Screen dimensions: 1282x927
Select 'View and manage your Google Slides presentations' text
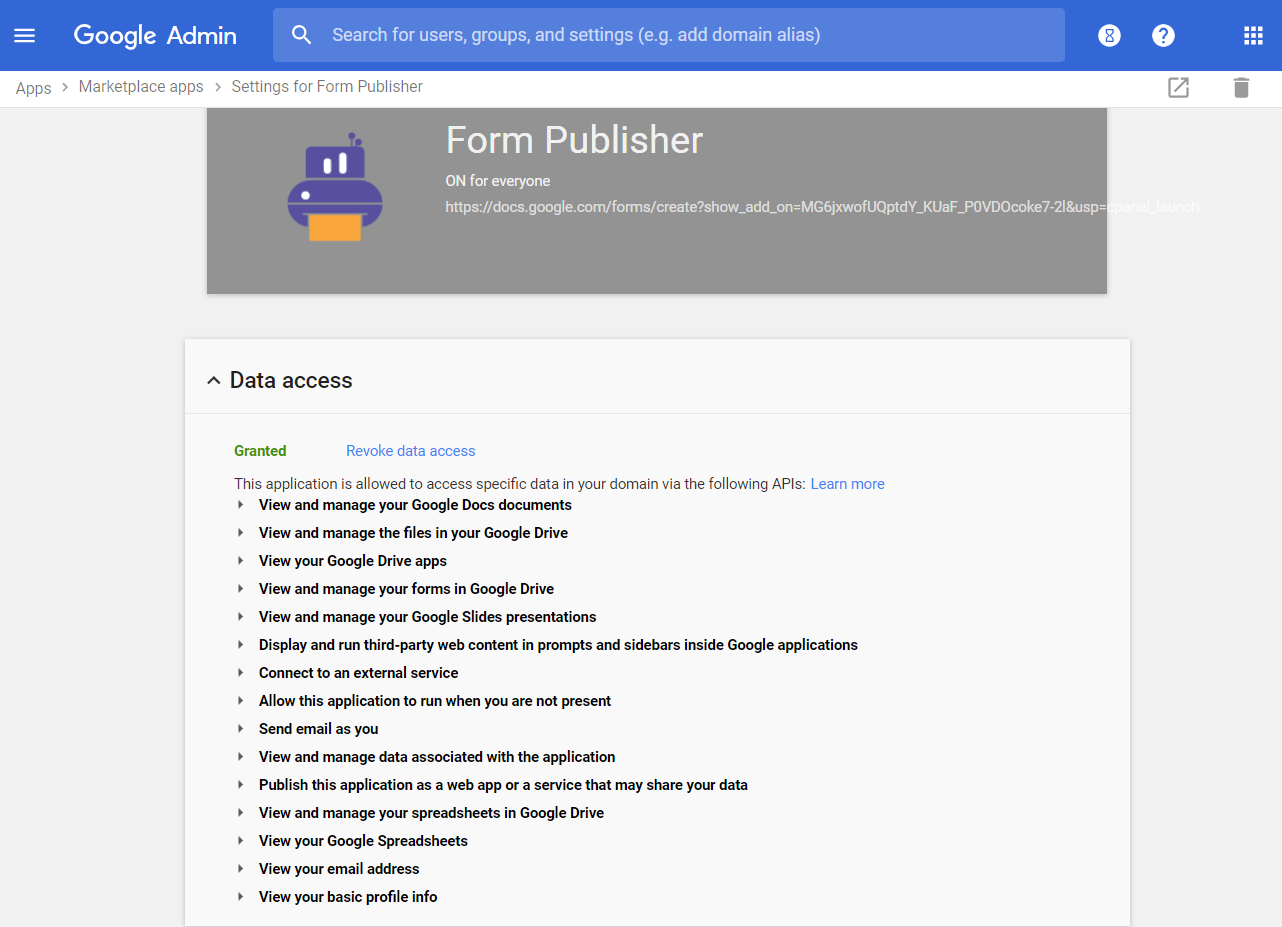427,617
